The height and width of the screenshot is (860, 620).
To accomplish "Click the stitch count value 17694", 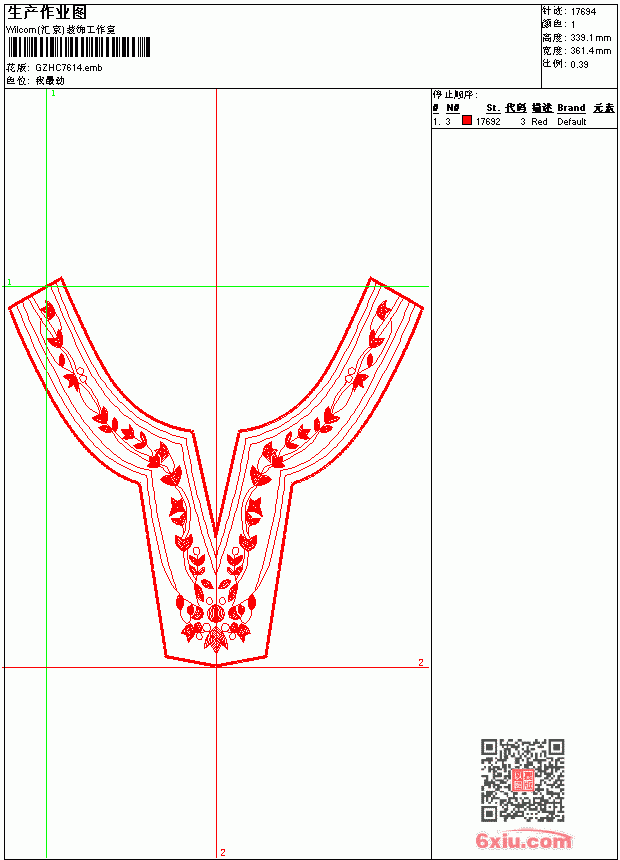I will point(583,12).
